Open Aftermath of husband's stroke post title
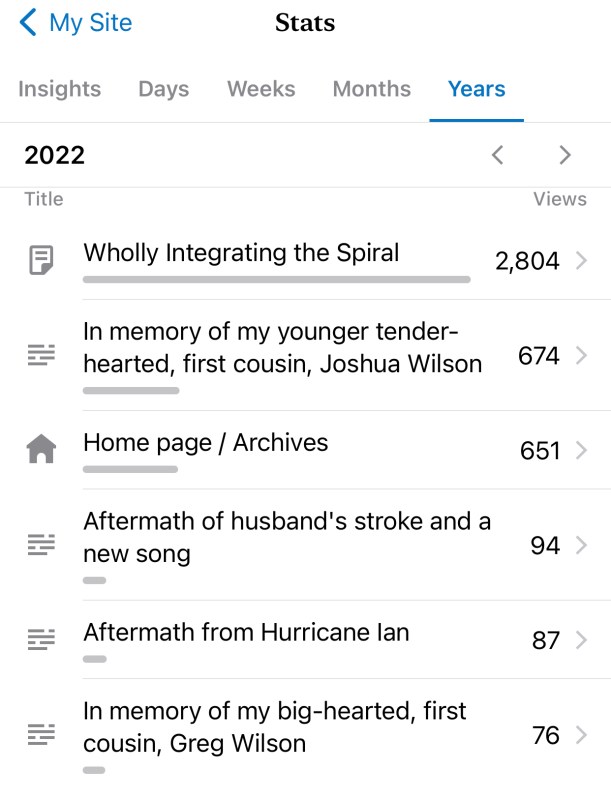The height and width of the screenshot is (799, 611). [x=286, y=536]
